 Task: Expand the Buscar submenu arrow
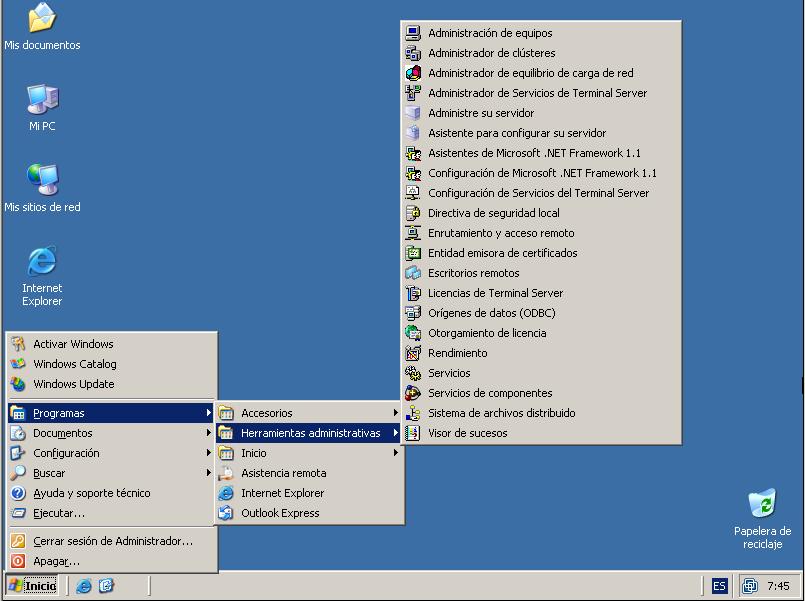[x=208, y=473]
